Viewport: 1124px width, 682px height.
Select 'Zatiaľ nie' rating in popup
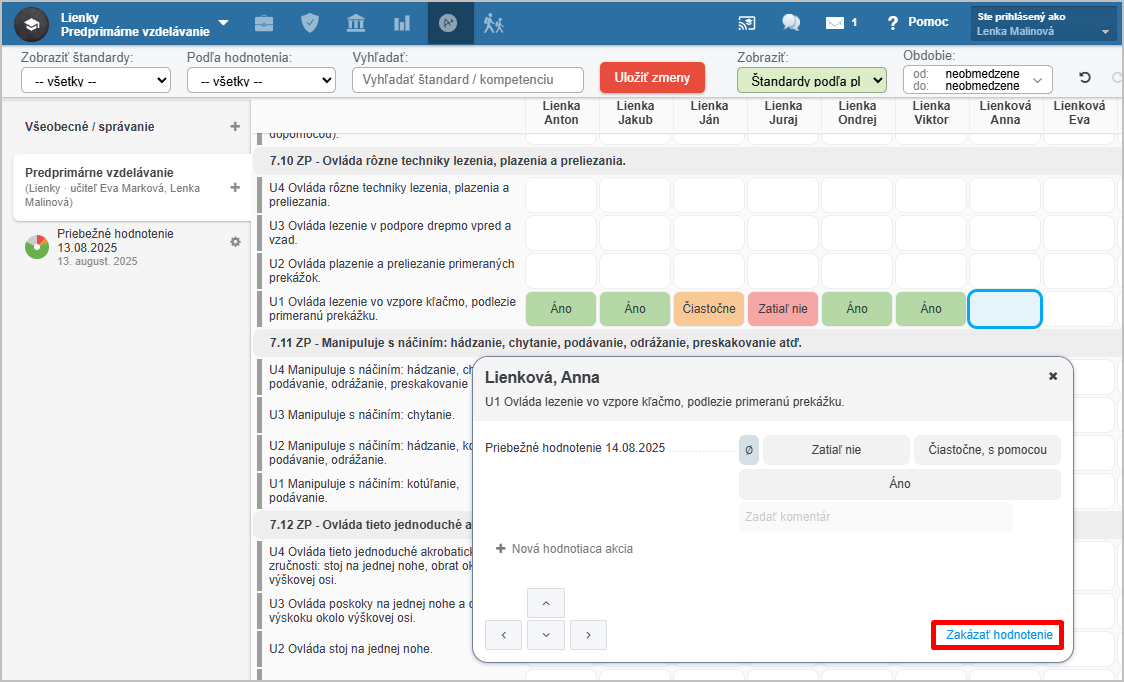point(836,450)
